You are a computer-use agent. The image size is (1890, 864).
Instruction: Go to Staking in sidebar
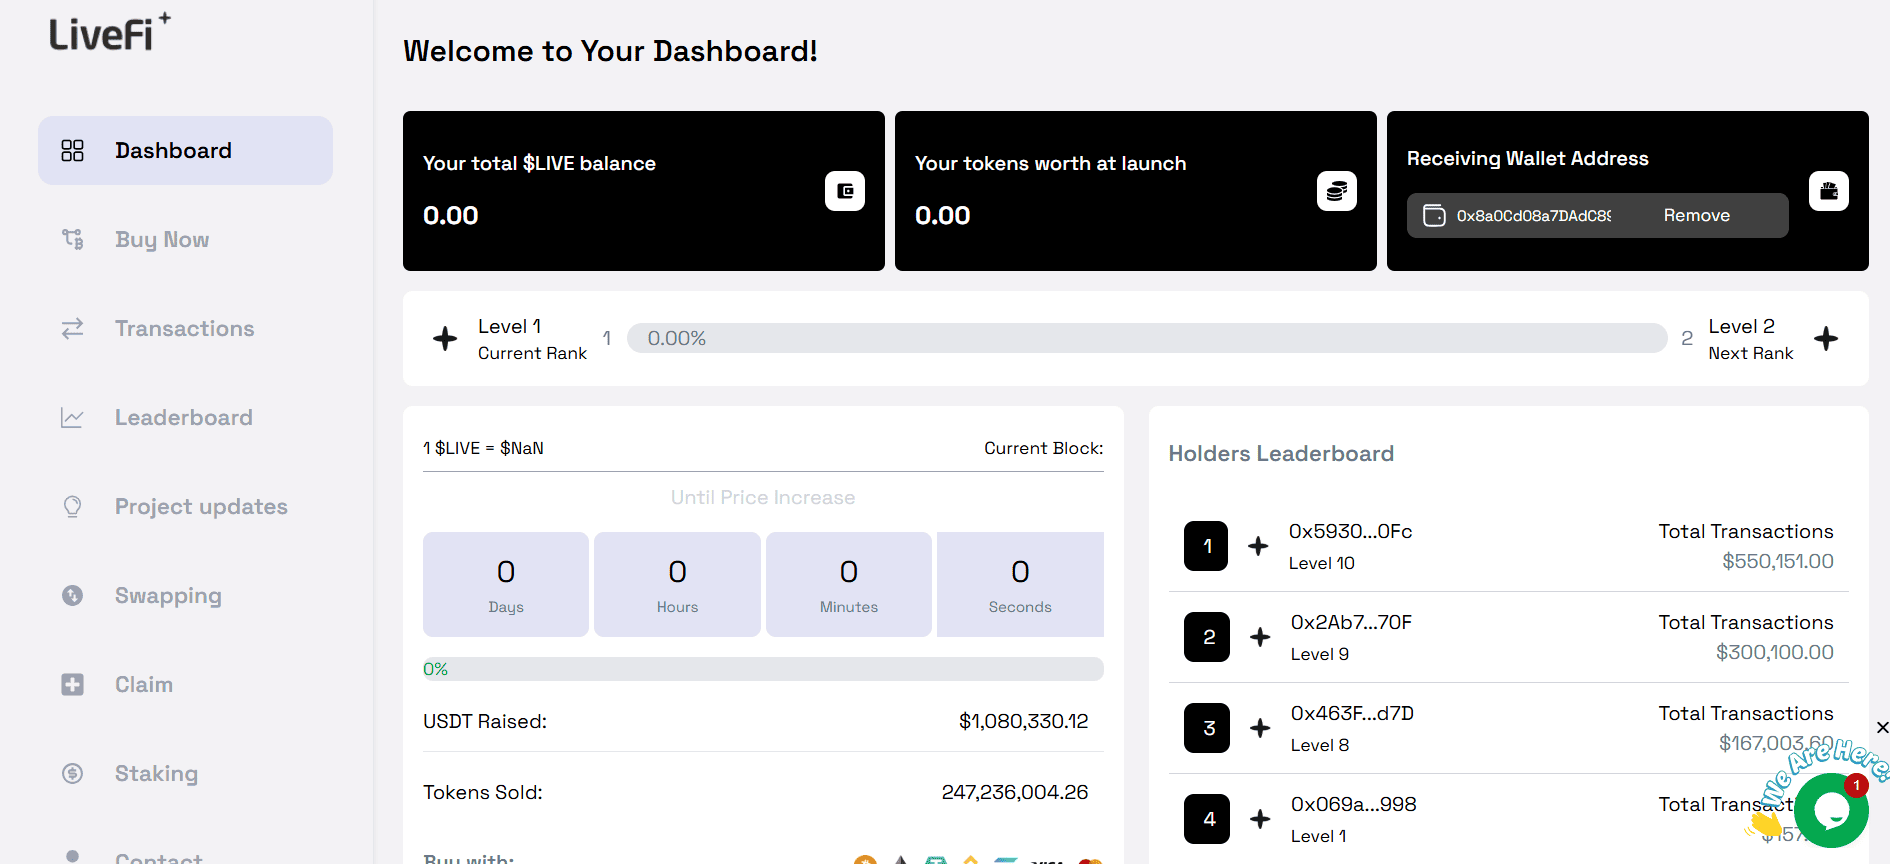(x=156, y=774)
